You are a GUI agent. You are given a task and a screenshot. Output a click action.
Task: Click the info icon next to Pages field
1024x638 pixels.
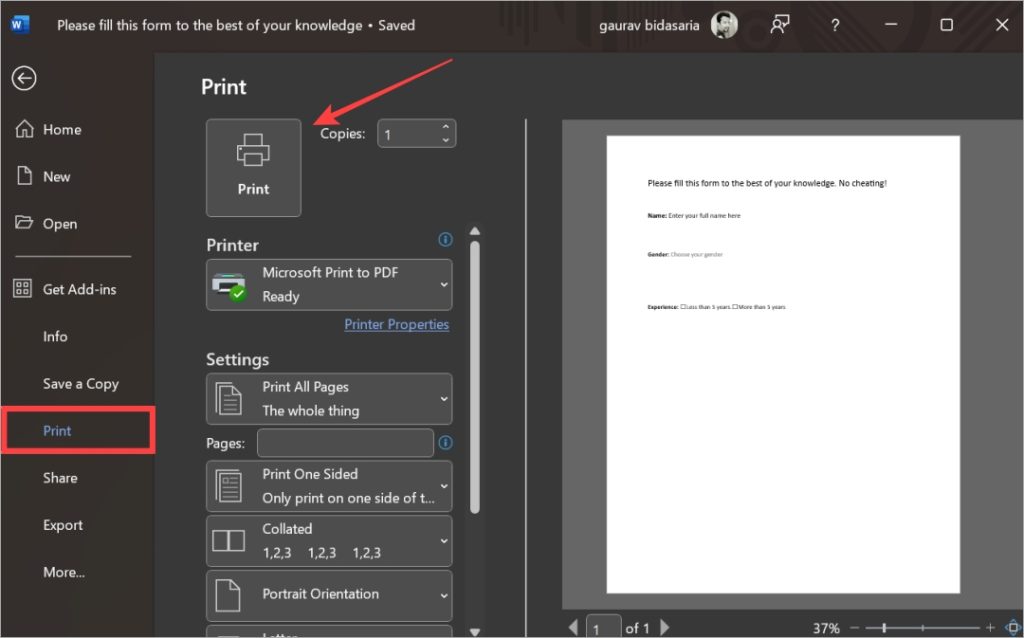tap(445, 443)
